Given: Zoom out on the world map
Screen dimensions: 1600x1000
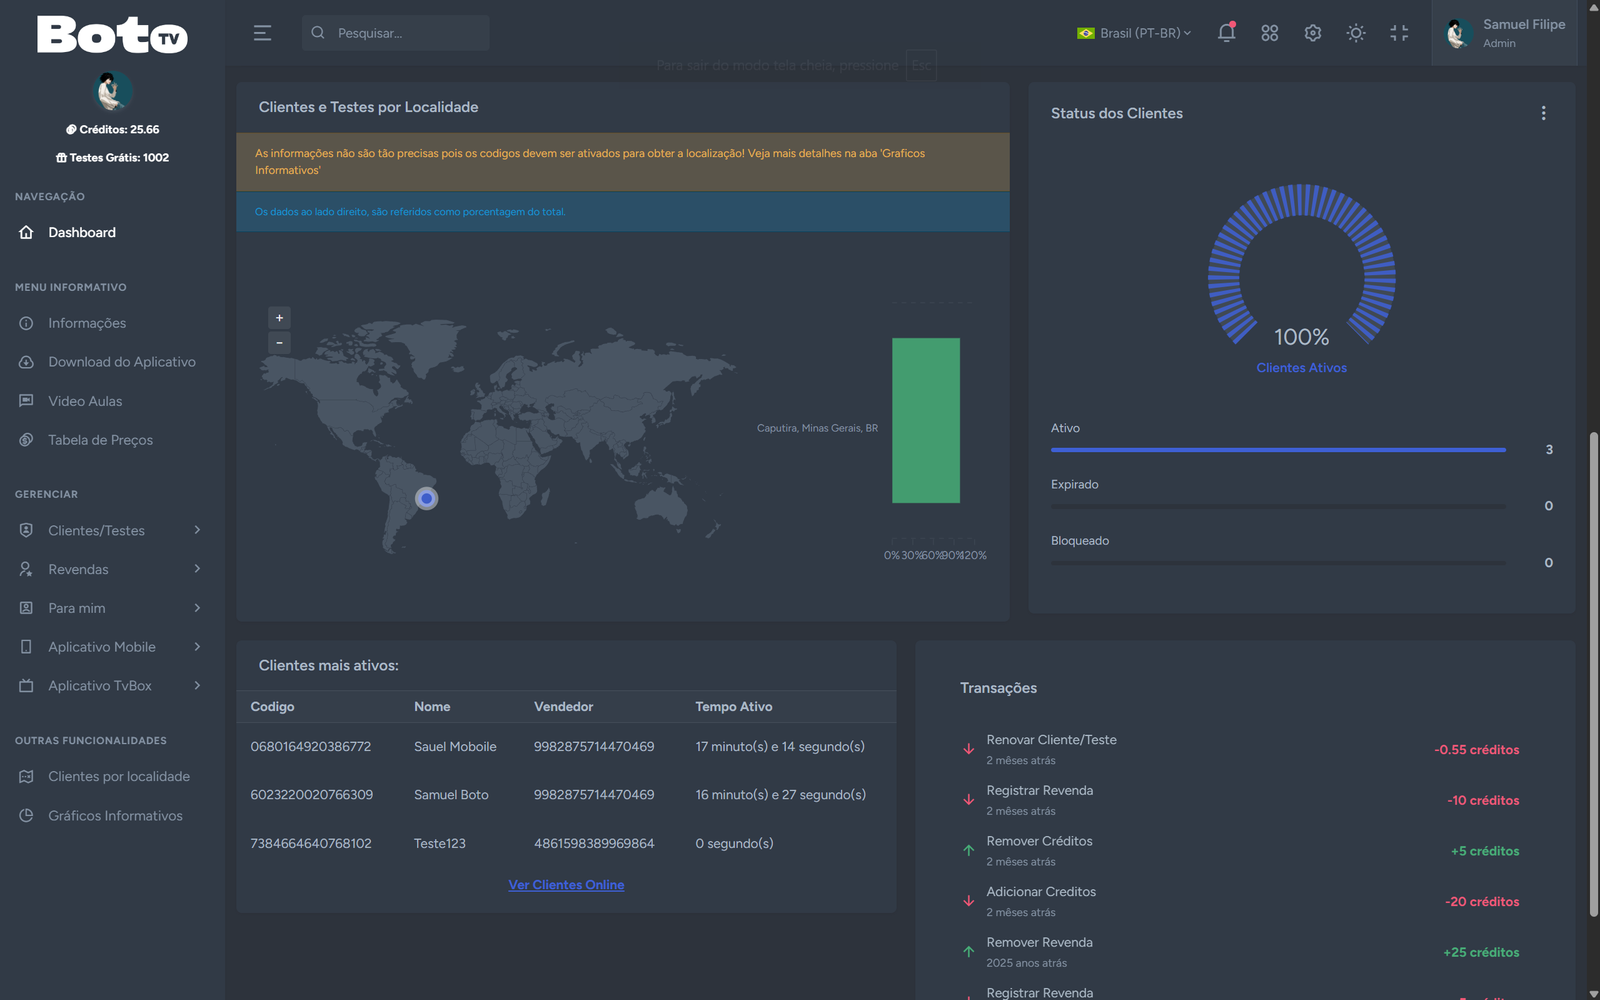Looking at the screenshot, I should [280, 343].
